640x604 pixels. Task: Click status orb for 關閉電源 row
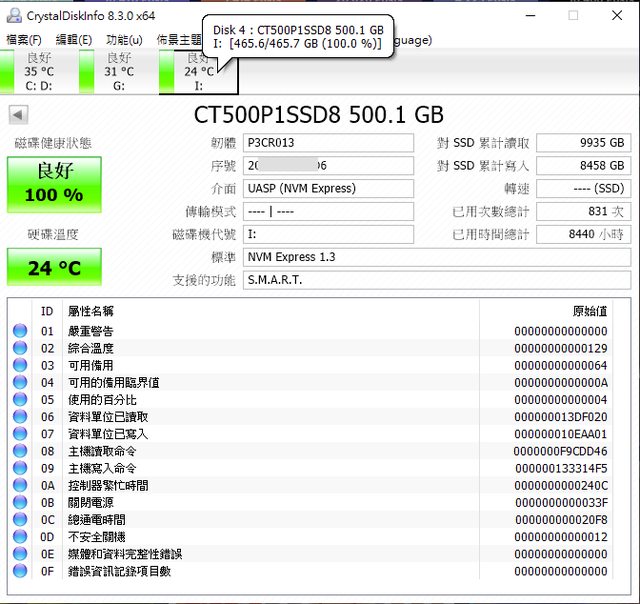point(20,502)
